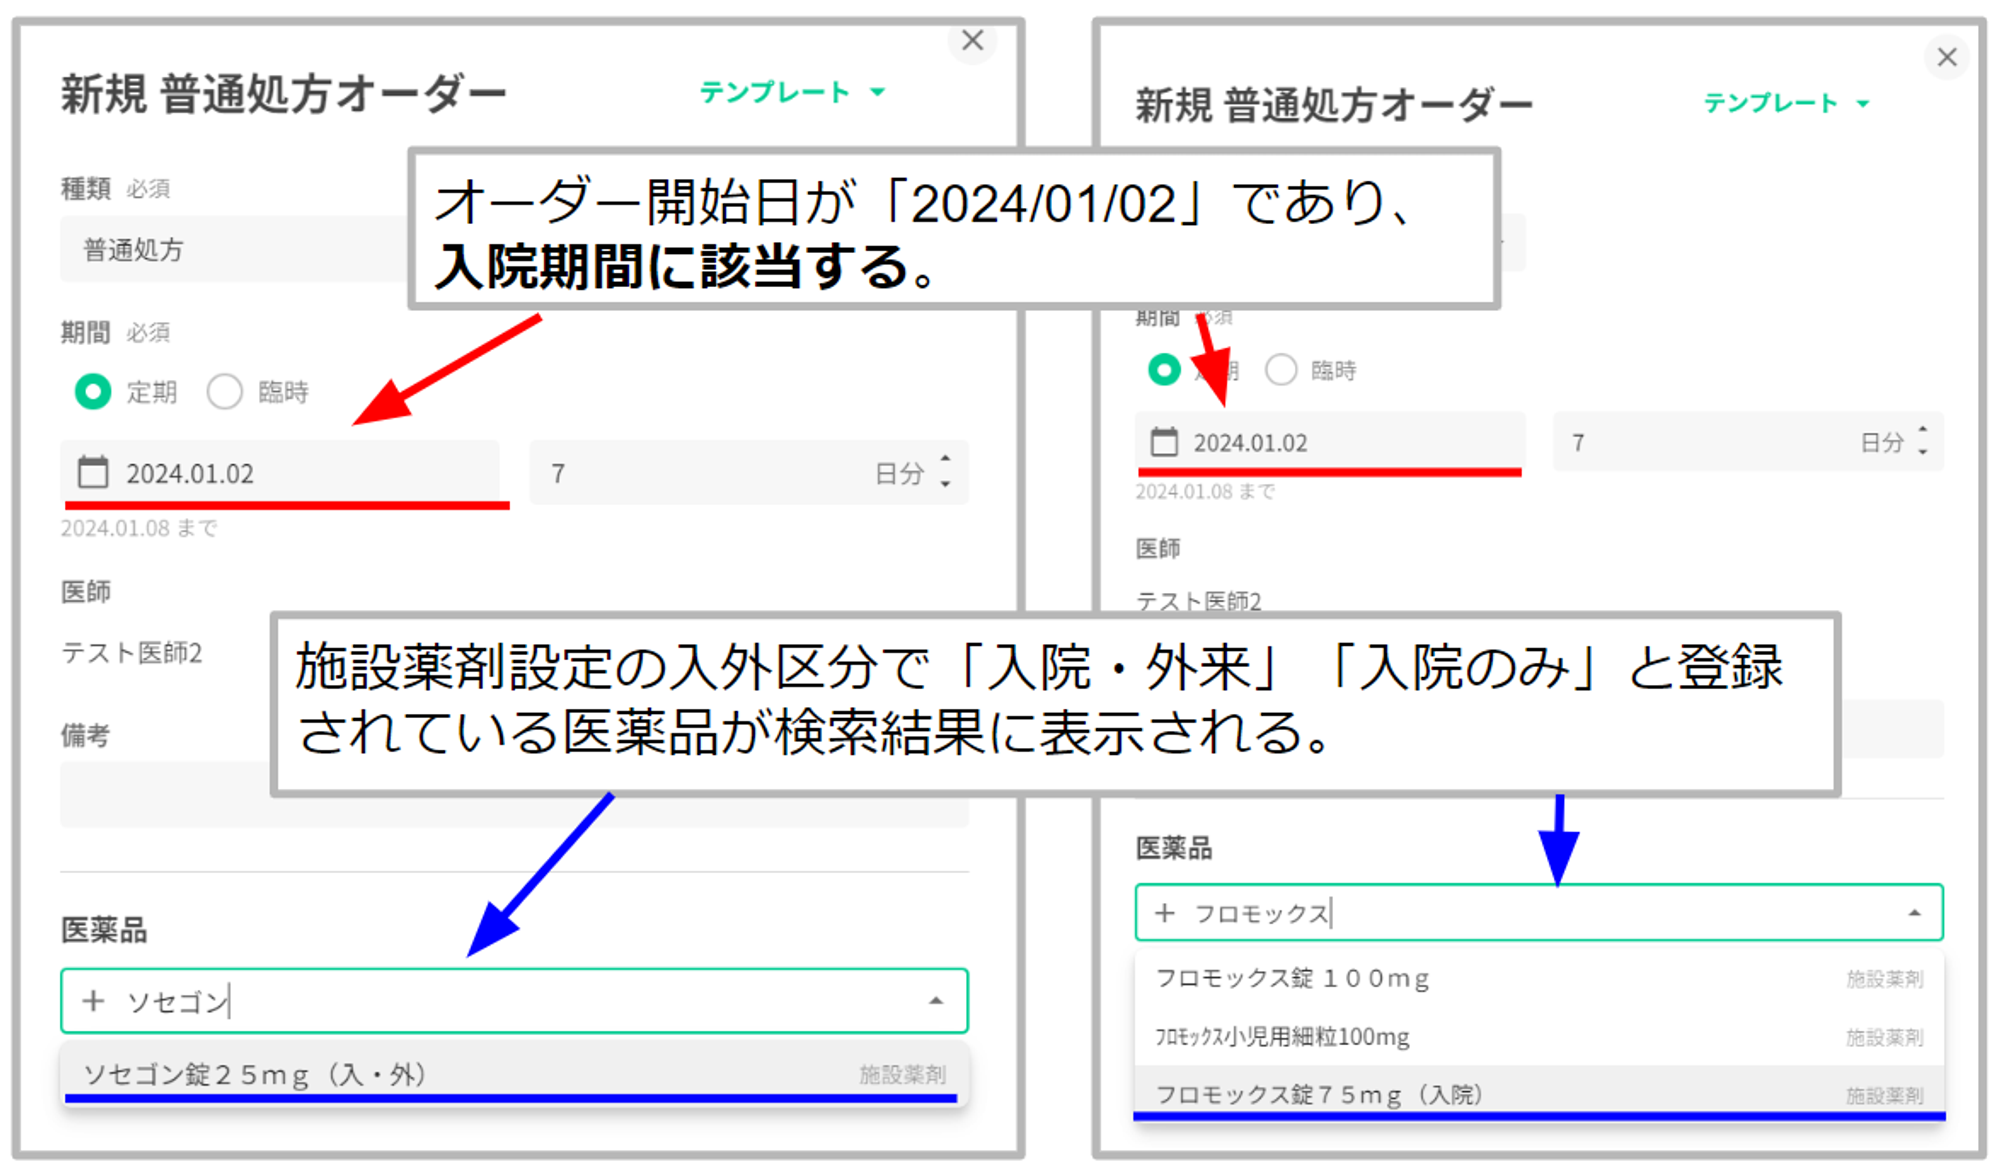The image size is (2000, 1169).
Task: Collapse the ソセゴン medicine search dropdown arrow
Action: click(935, 1001)
